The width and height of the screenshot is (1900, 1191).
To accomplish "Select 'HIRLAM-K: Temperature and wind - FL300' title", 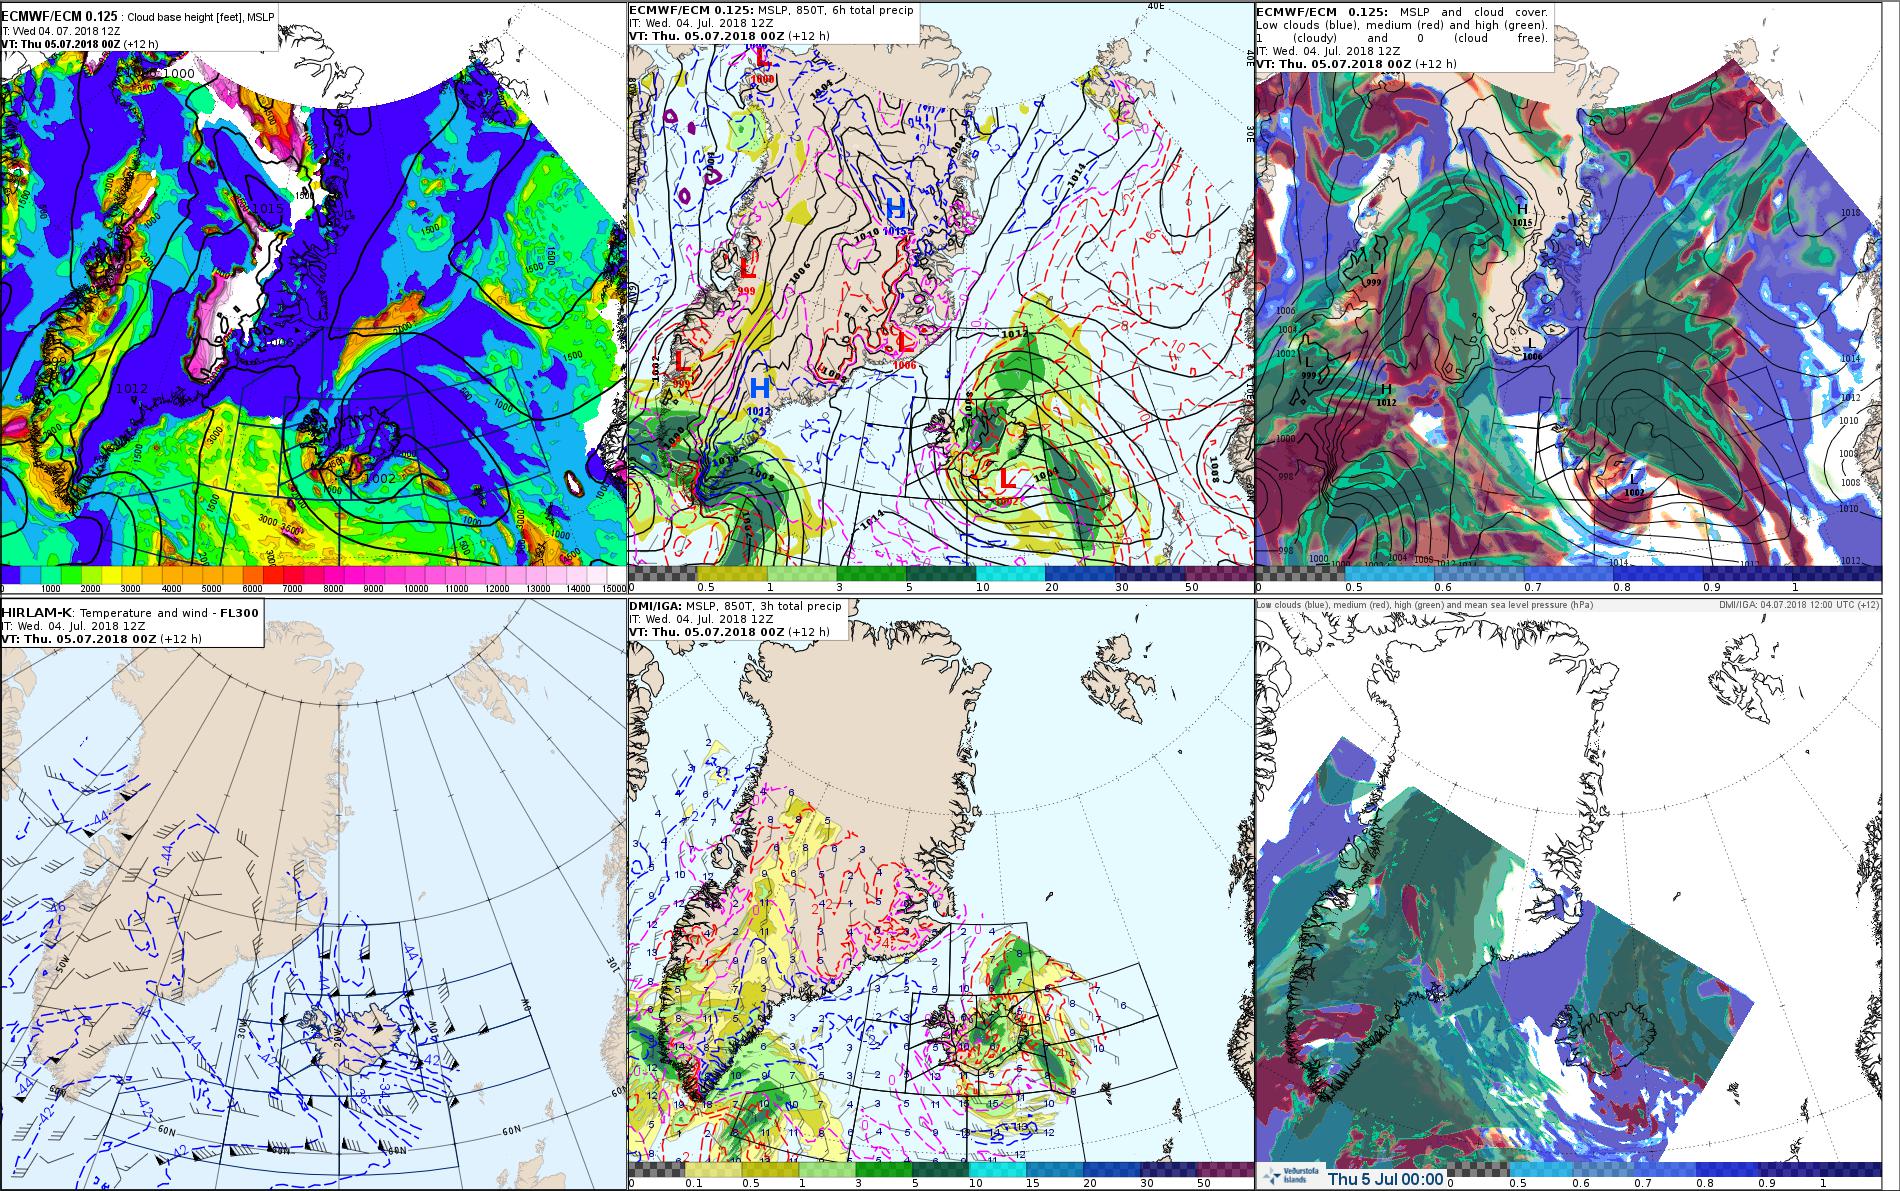I will 131,612.
